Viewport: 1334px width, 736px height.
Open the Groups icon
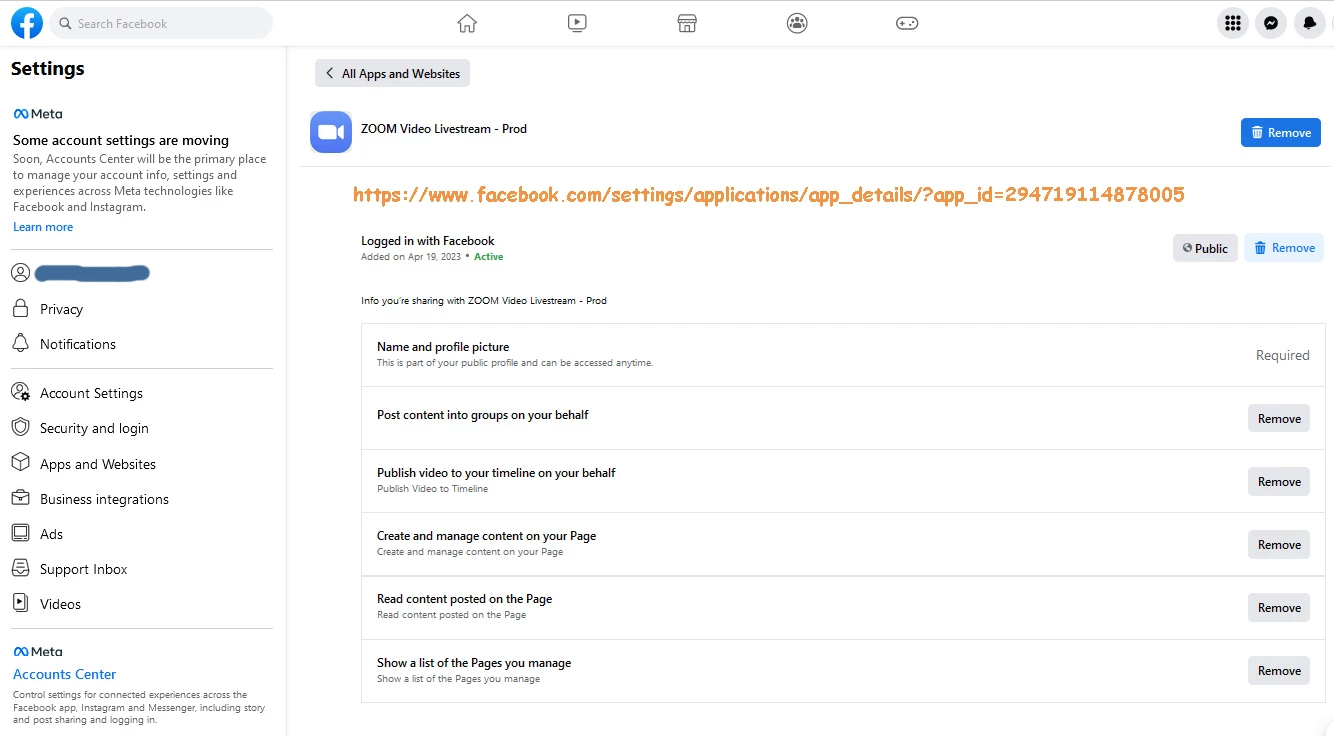coord(797,23)
